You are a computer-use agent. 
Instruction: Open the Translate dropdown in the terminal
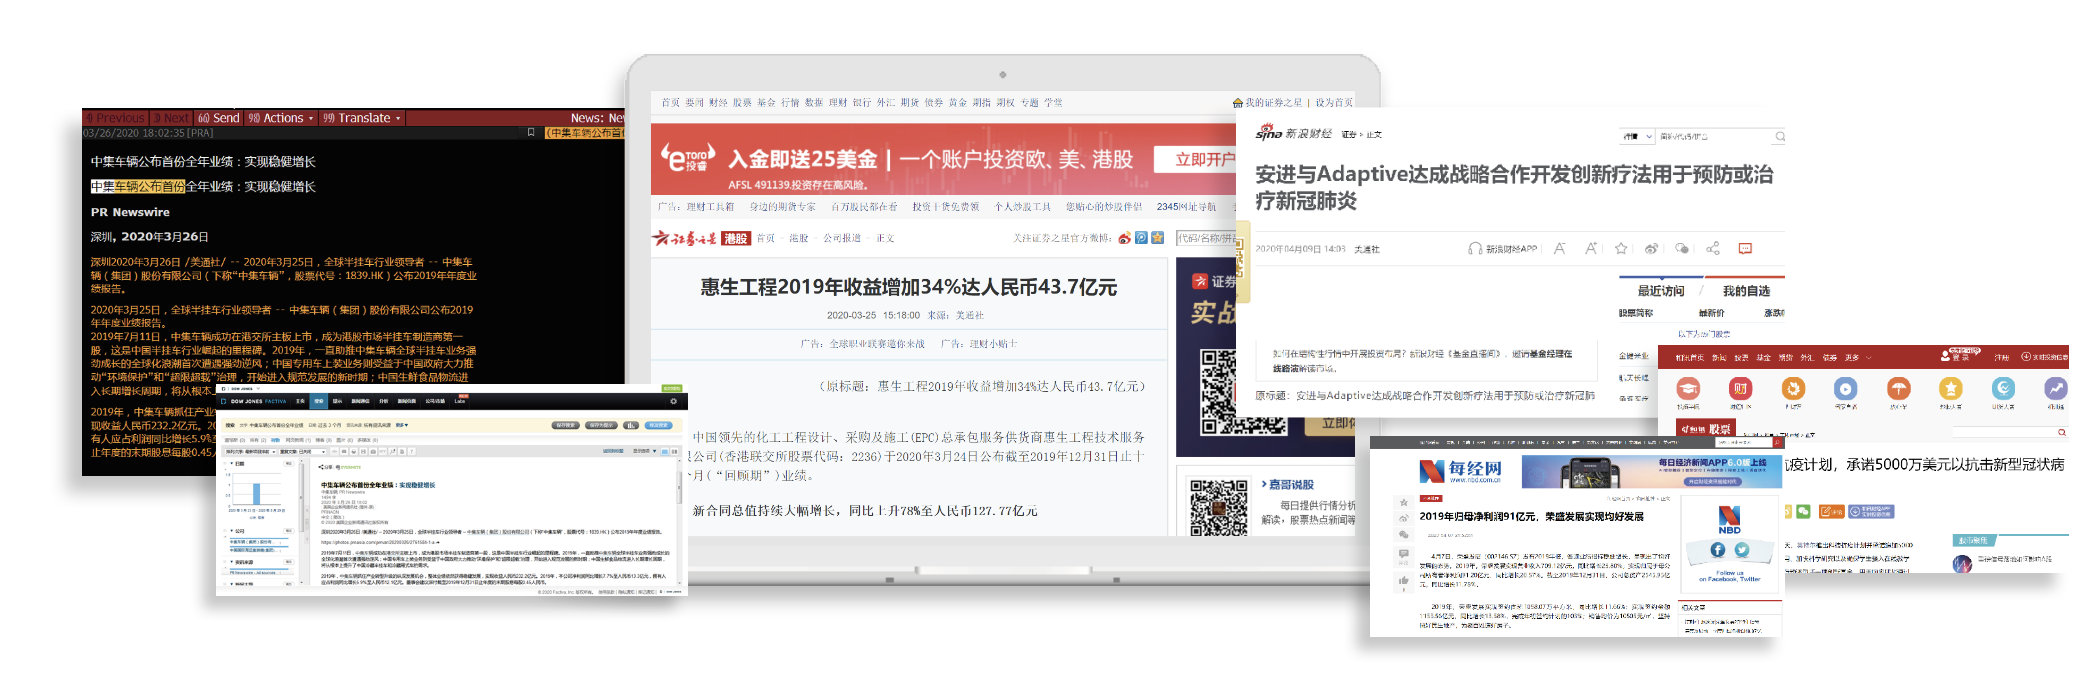361,118
